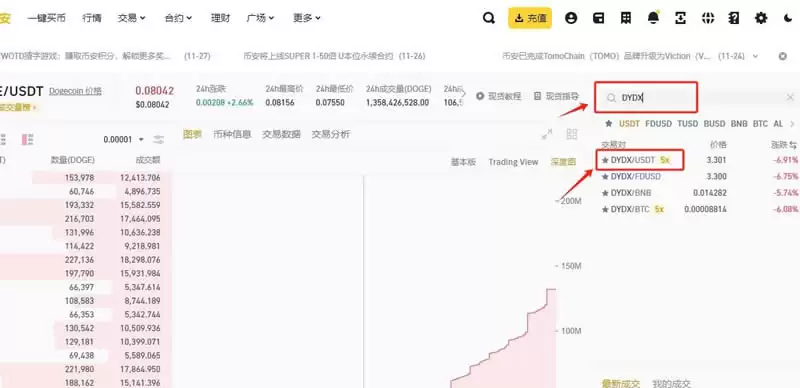
Task: Switch chart to 基本版 view
Action: [x=463, y=162]
